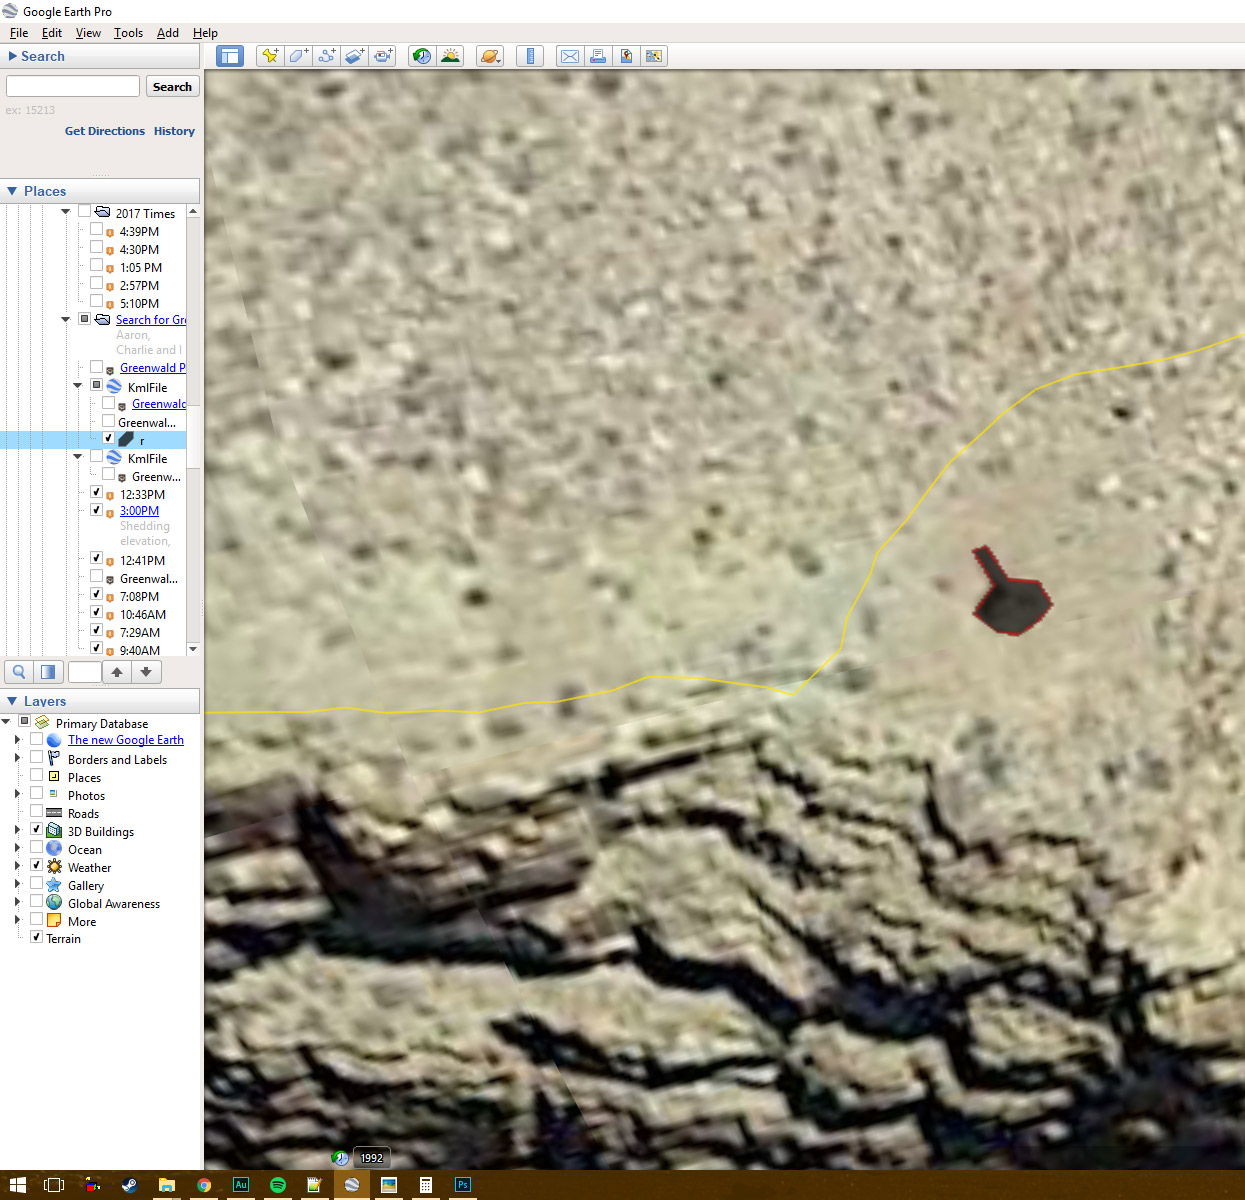This screenshot has height=1200, width=1245.
Task: Expand the Borders and Labels layer
Action: click(x=16, y=759)
